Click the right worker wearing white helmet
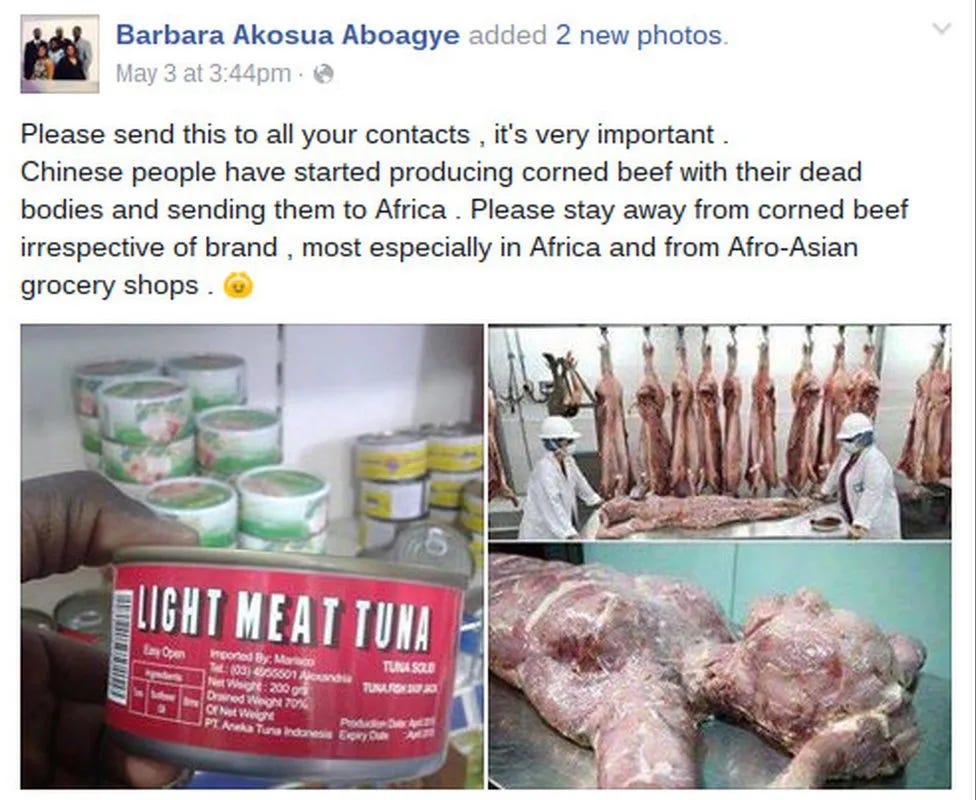976x800 pixels. tap(860, 475)
